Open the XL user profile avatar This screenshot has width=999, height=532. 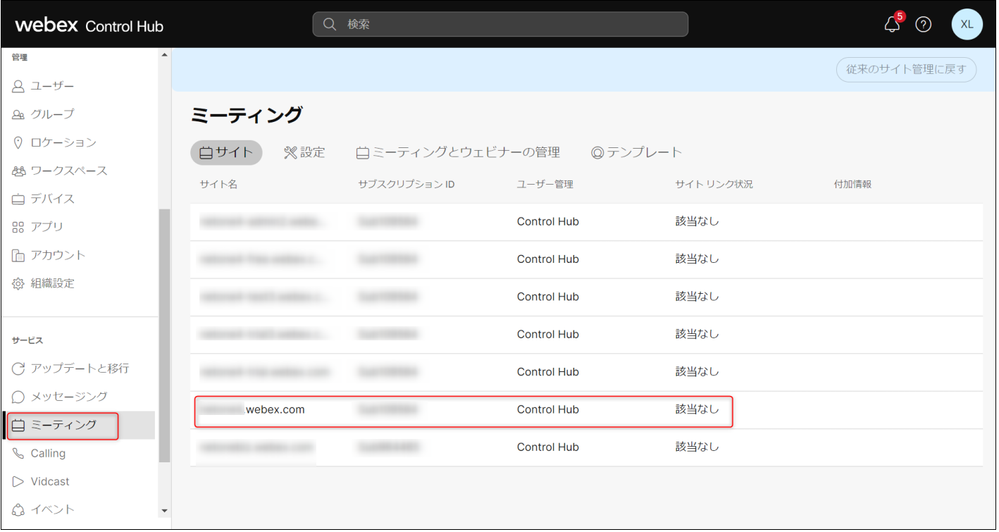[967, 24]
